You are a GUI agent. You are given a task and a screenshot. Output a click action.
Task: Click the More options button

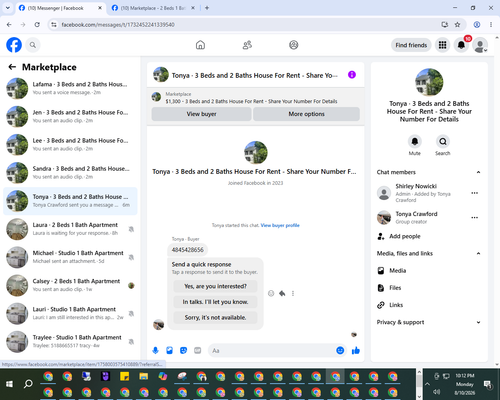(306, 114)
